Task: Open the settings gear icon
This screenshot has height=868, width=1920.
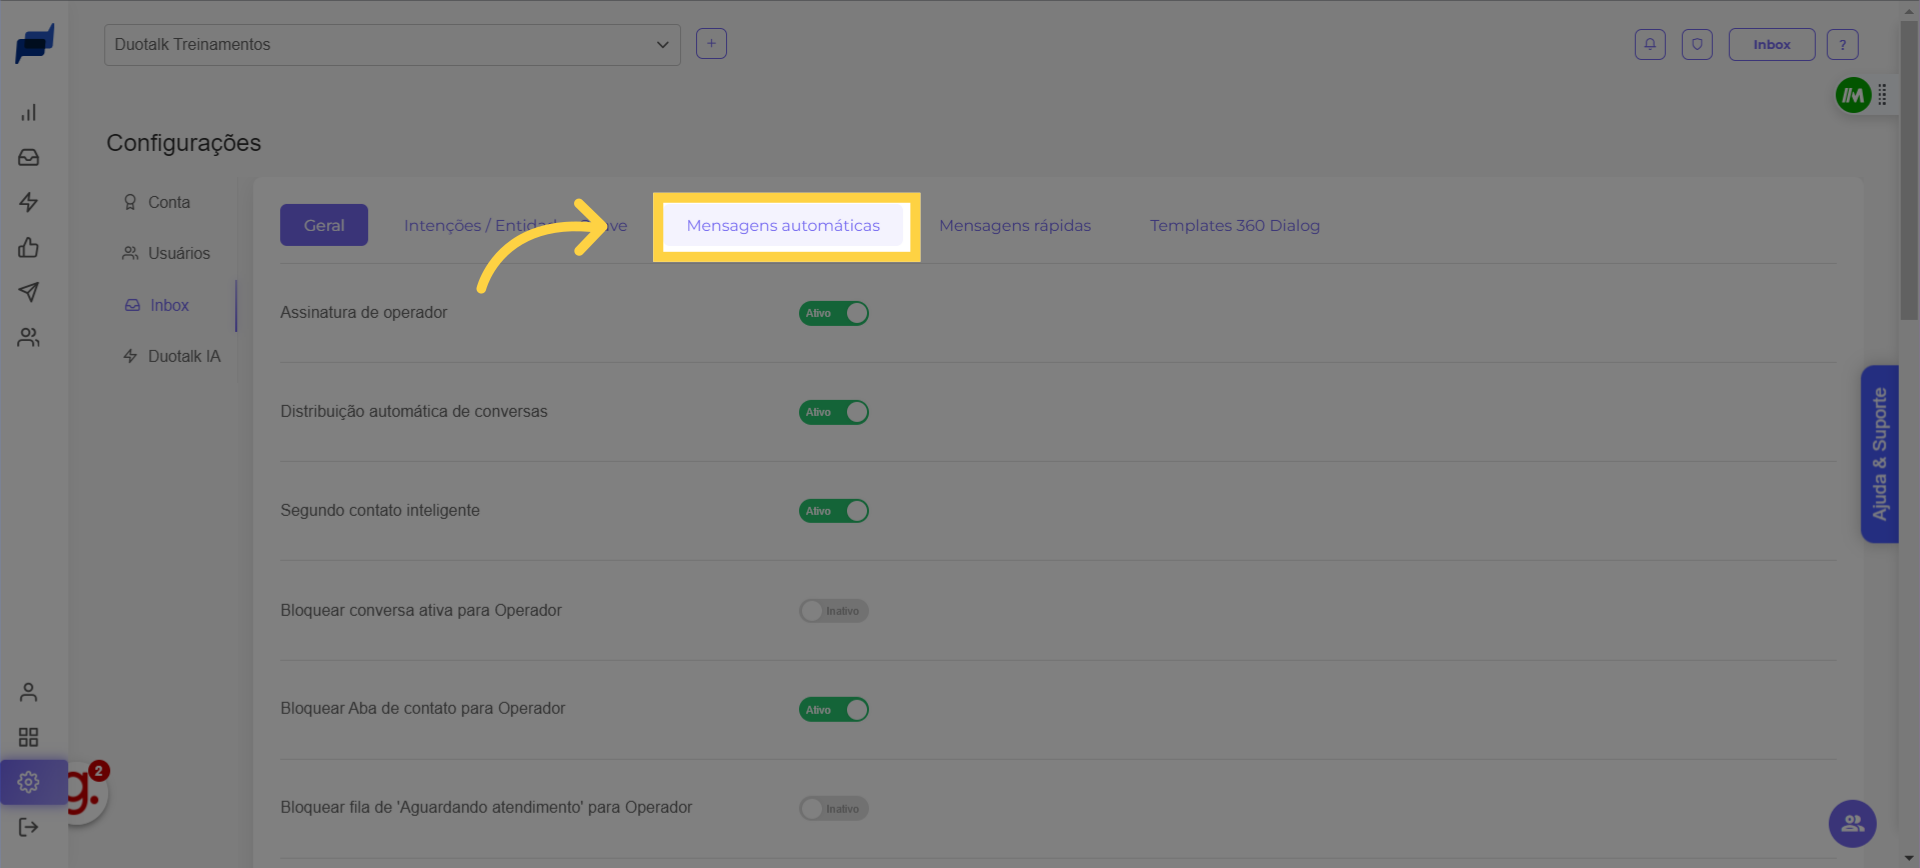Action: pyautogui.click(x=28, y=782)
